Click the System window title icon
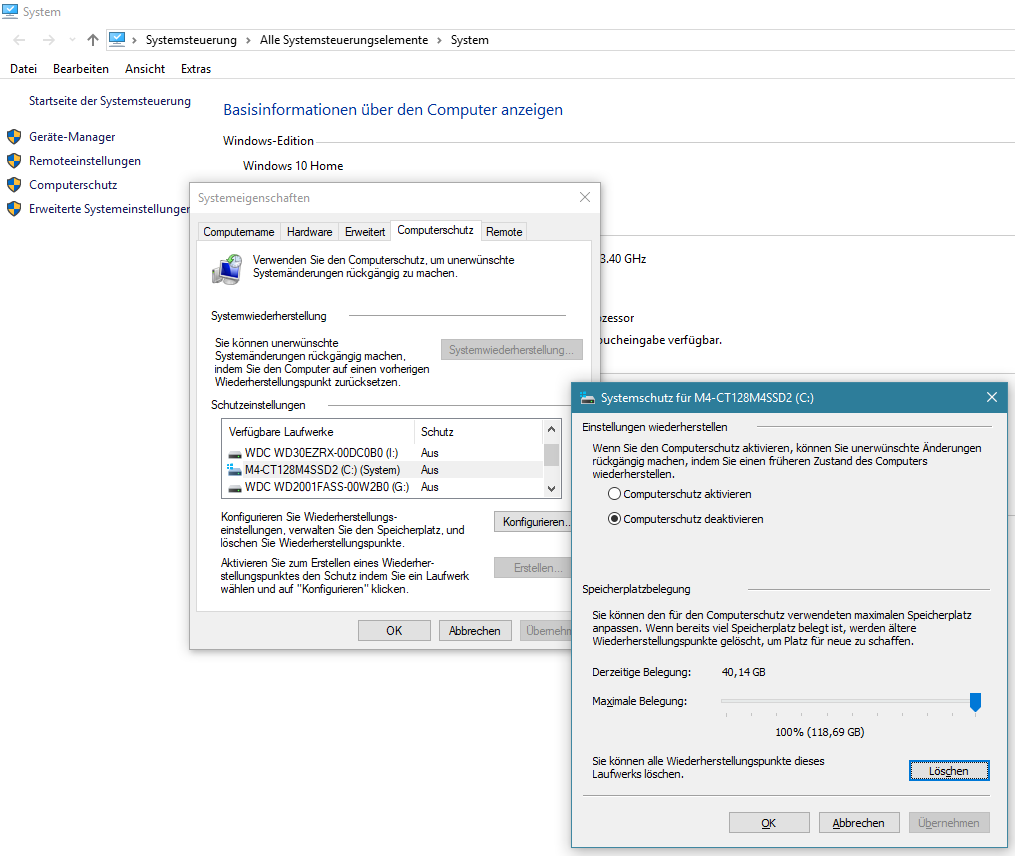Screen dimensions: 1015x856 (10, 12)
